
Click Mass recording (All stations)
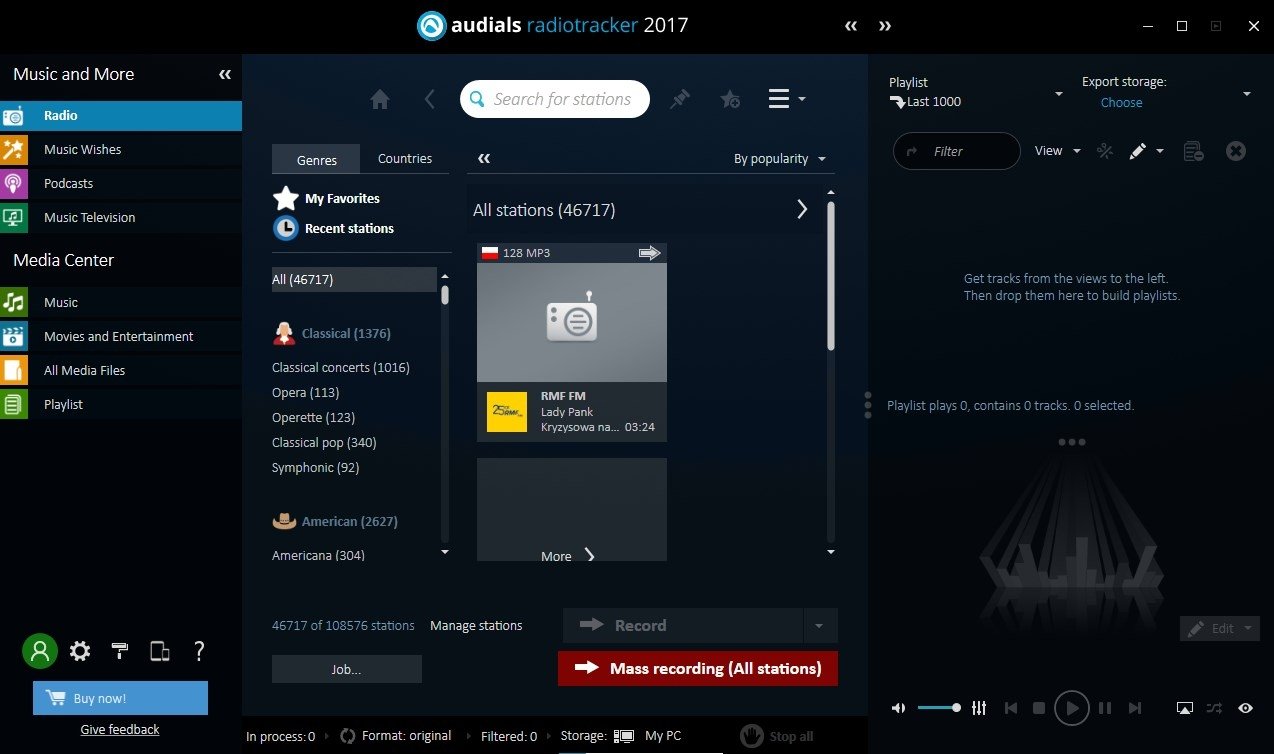tap(698, 669)
